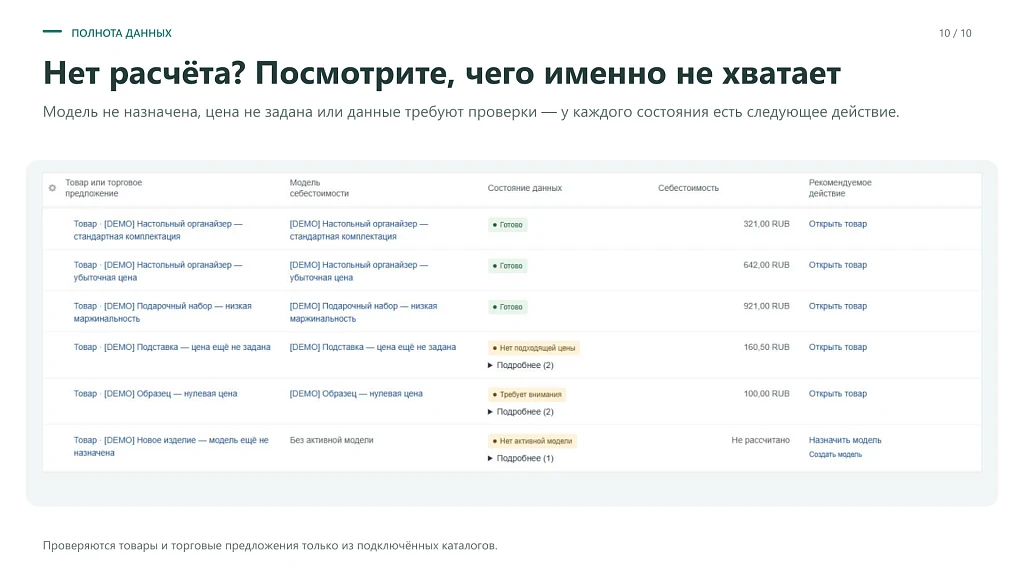
Task: Click the "Готово" badge in the 321,00 RUB row
Action: coord(507,225)
